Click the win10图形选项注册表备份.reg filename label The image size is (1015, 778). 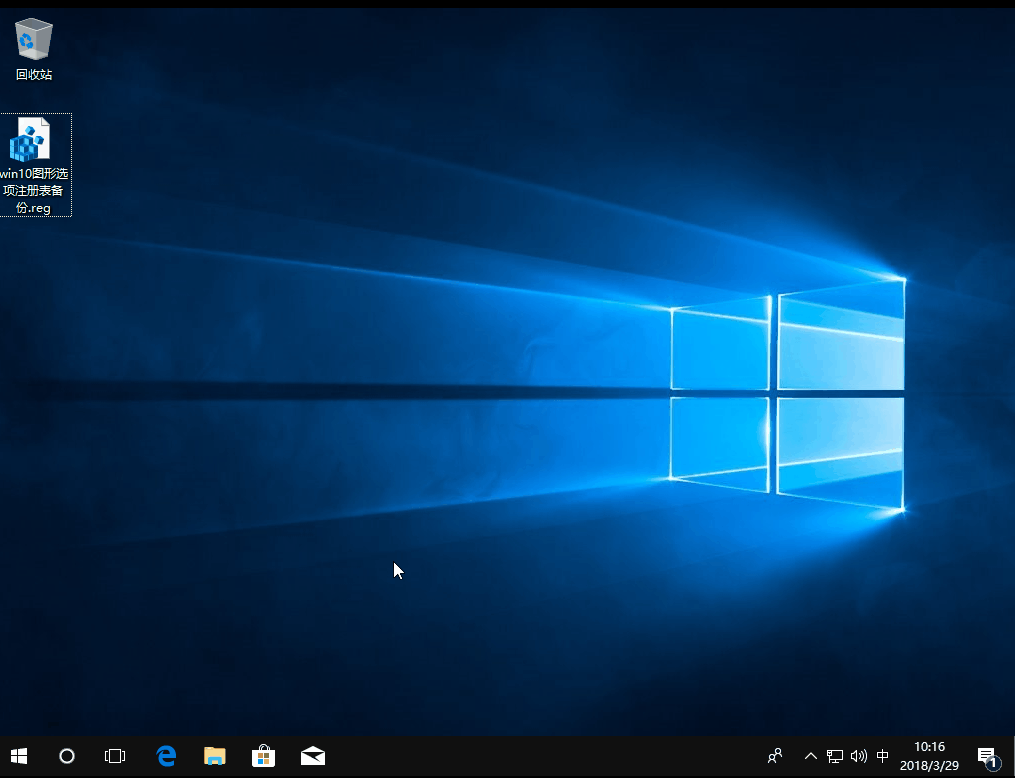click(34, 190)
